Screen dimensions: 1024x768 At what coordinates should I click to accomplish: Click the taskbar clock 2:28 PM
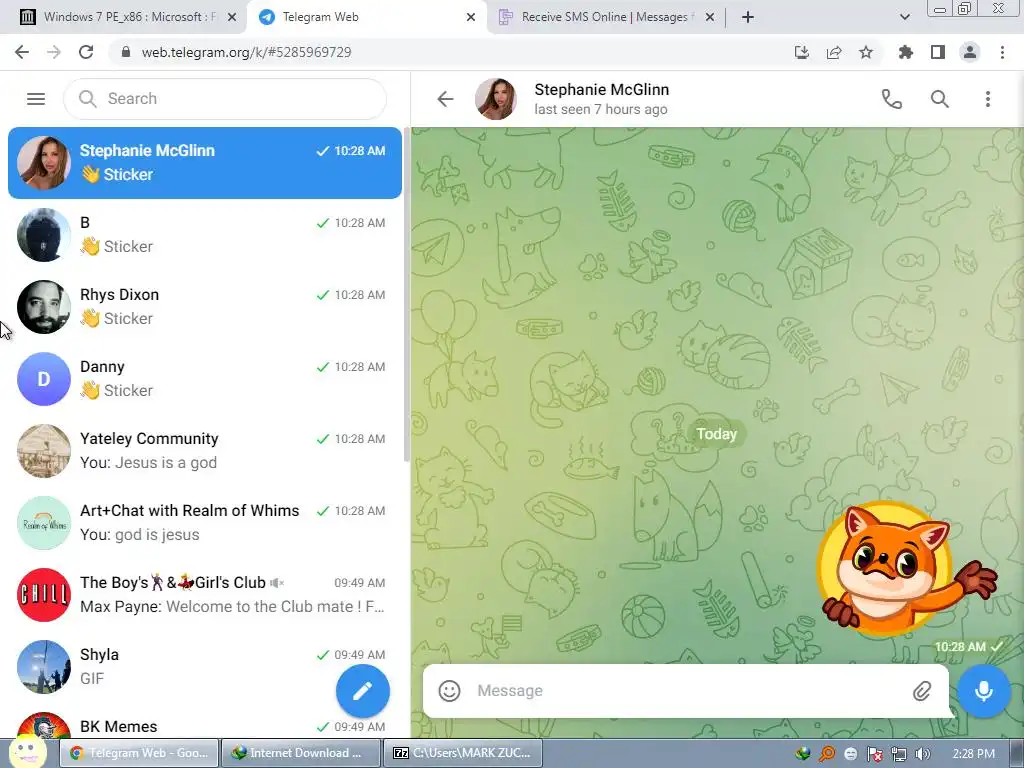pos(973,754)
